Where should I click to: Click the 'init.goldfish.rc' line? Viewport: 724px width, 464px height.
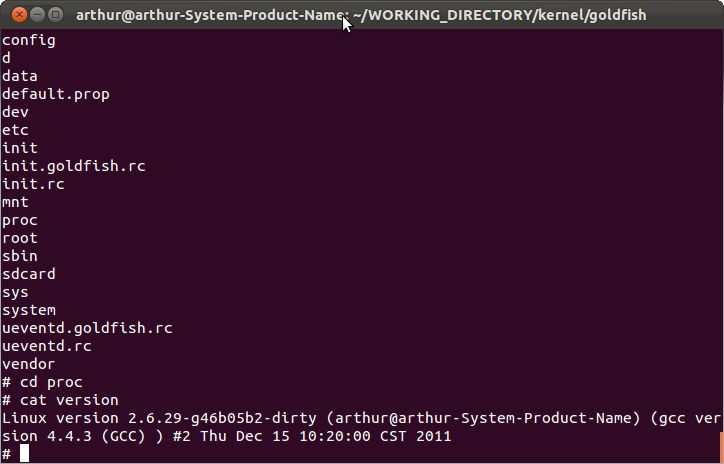[74, 166]
